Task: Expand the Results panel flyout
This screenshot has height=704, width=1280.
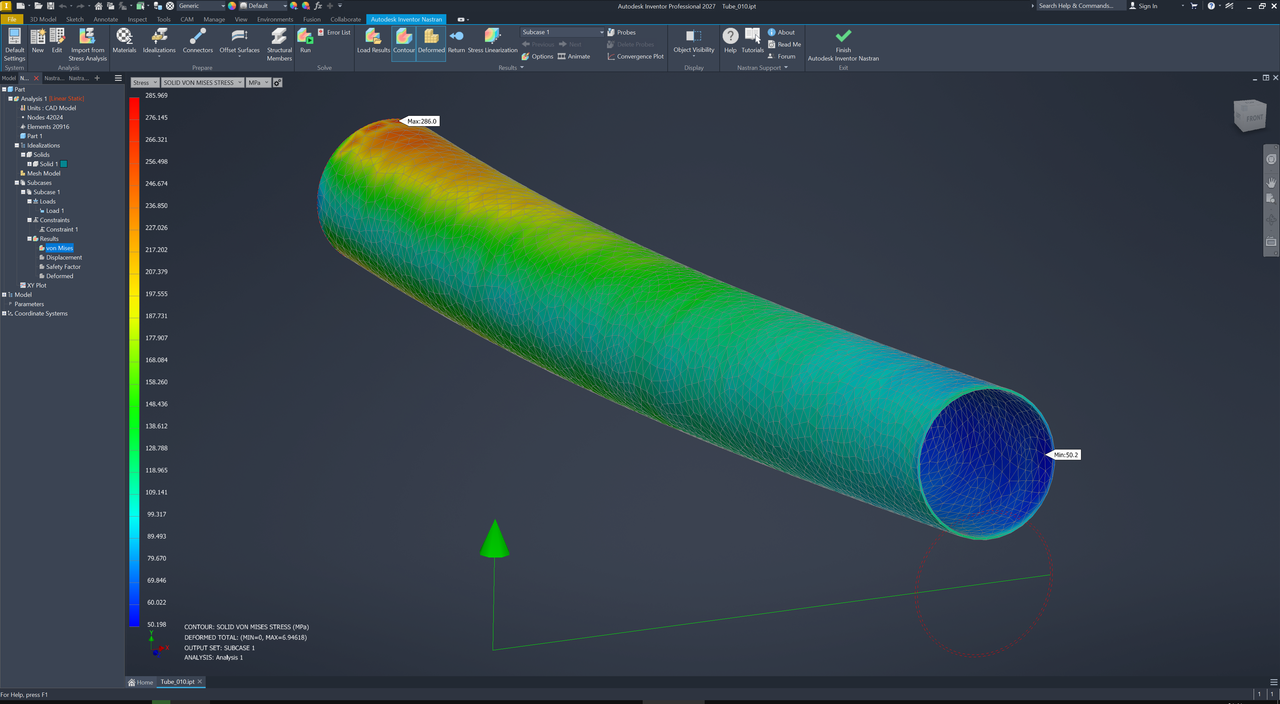Action: [x=510, y=68]
